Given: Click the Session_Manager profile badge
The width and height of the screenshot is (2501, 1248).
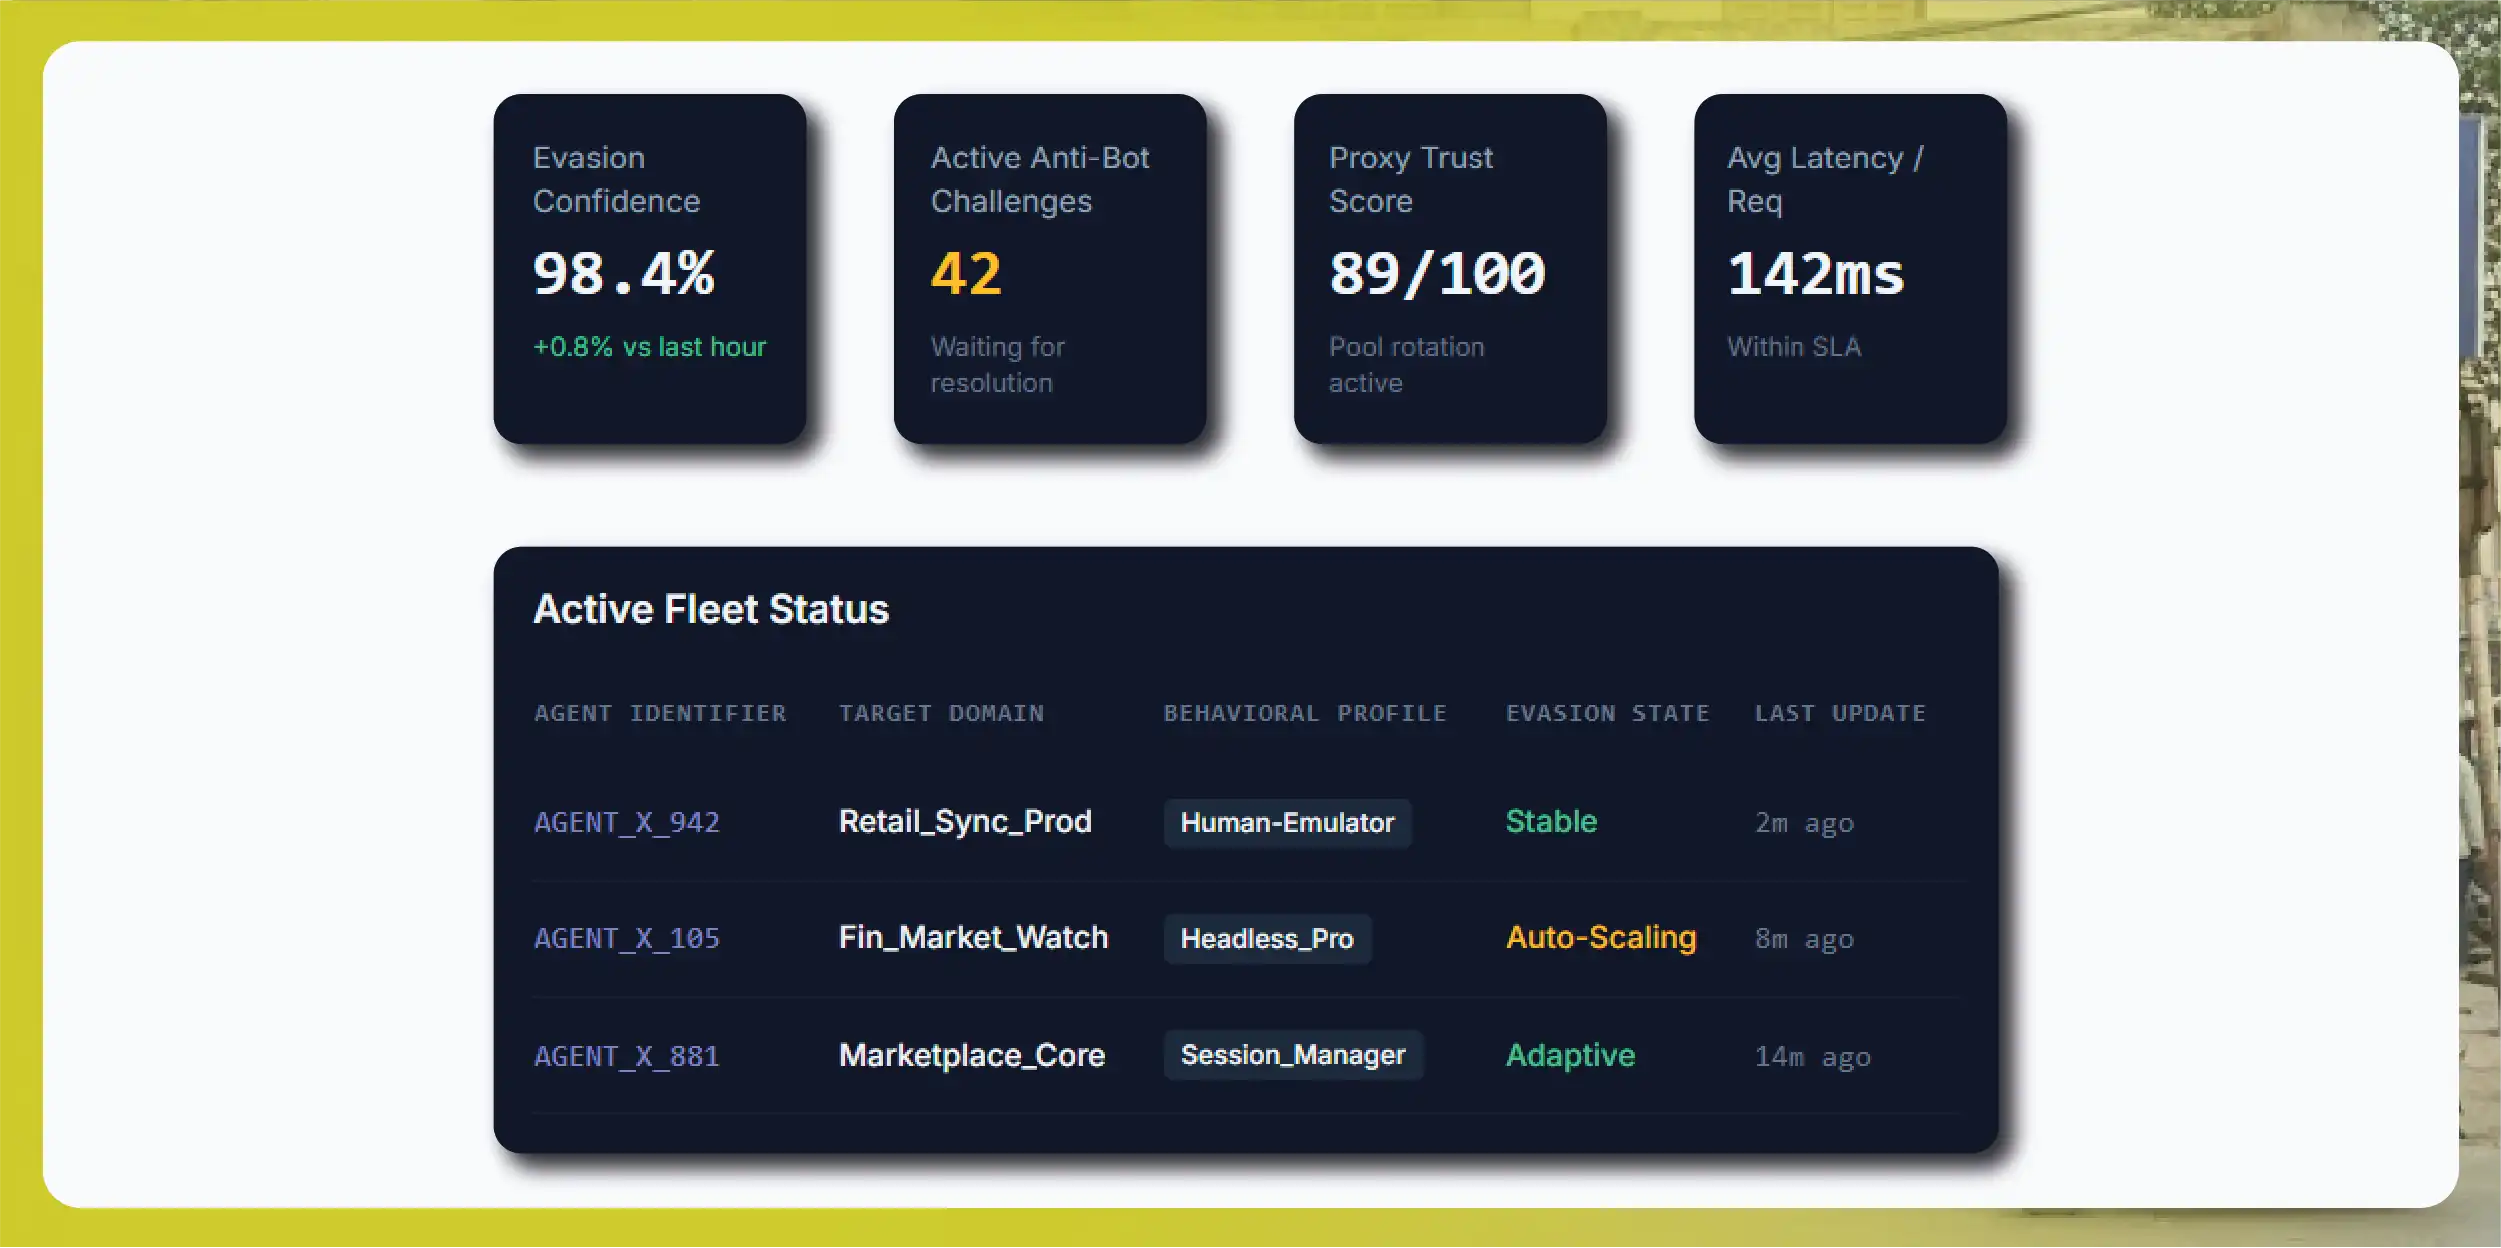Looking at the screenshot, I should coord(1293,1055).
